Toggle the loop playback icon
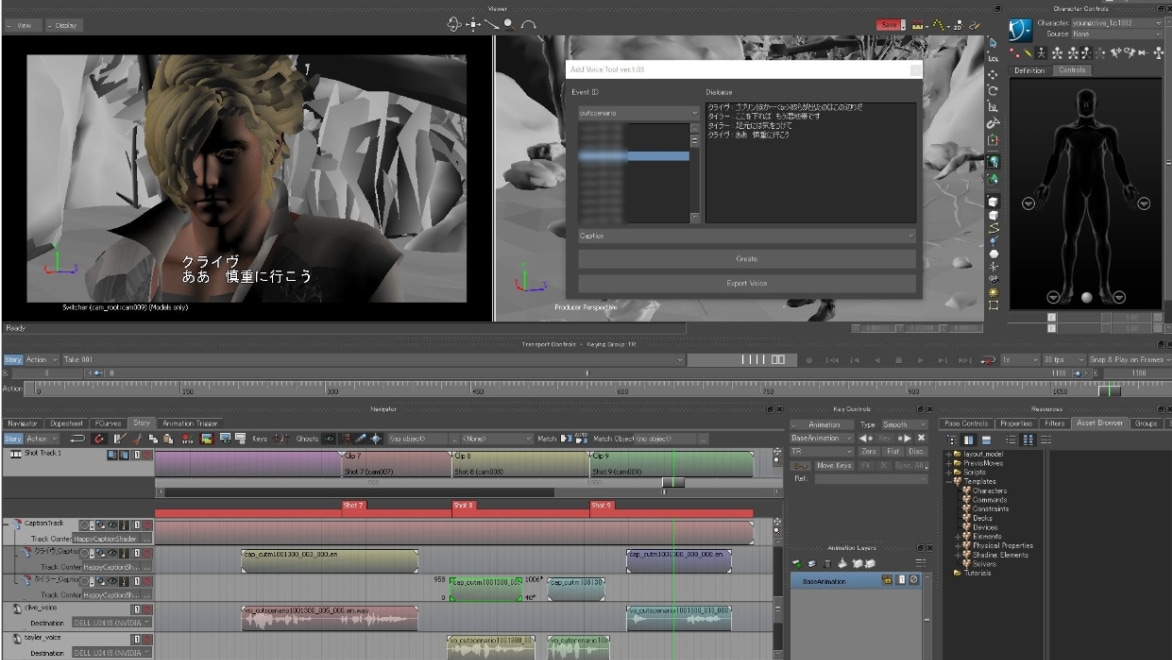The width and height of the screenshot is (1172, 660). pos(989,359)
